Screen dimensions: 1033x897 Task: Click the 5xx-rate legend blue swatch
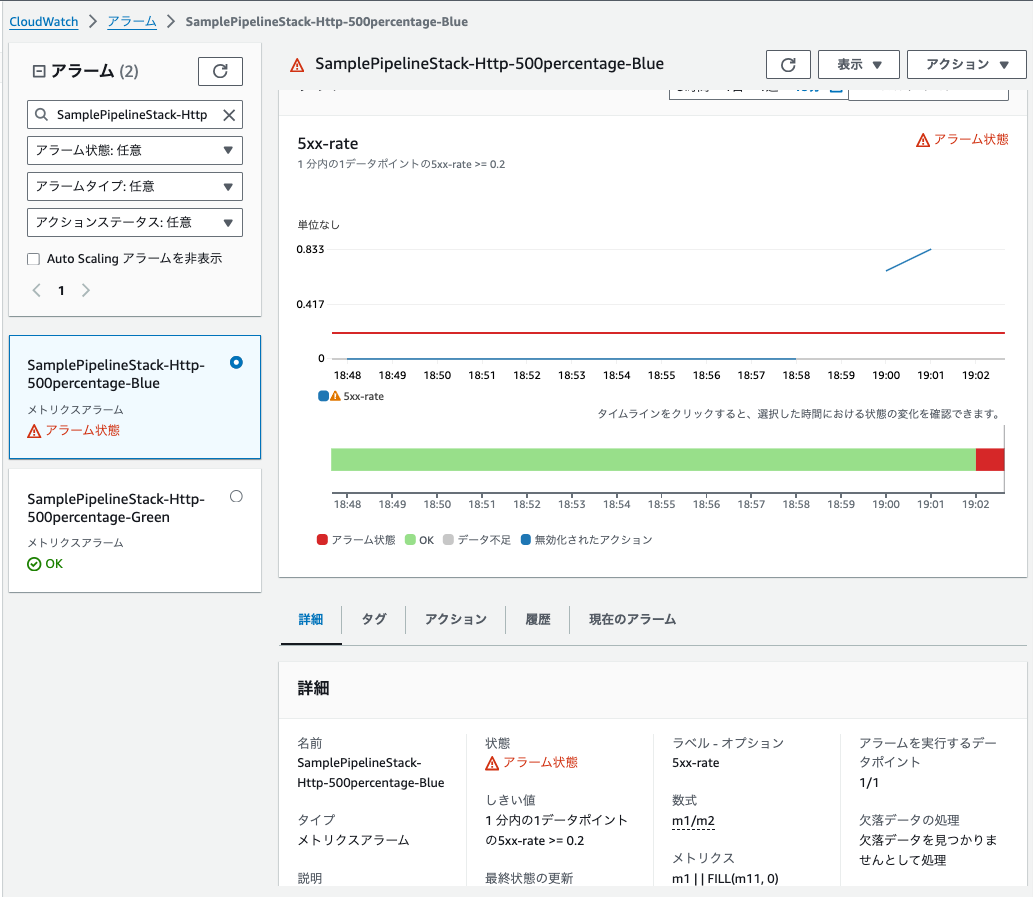(323, 396)
